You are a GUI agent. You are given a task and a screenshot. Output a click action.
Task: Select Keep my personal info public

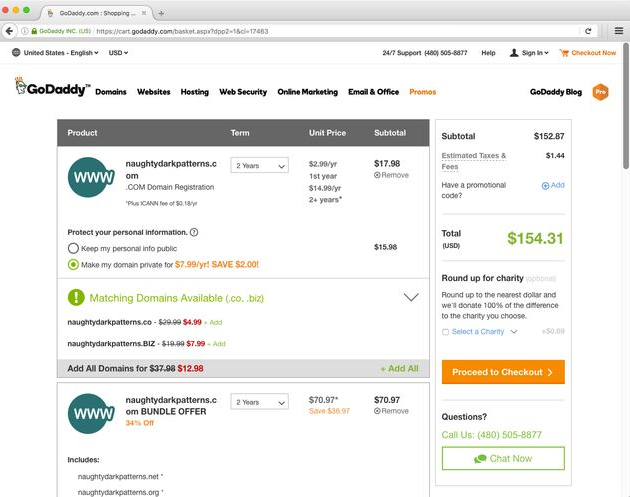point(73,247)
